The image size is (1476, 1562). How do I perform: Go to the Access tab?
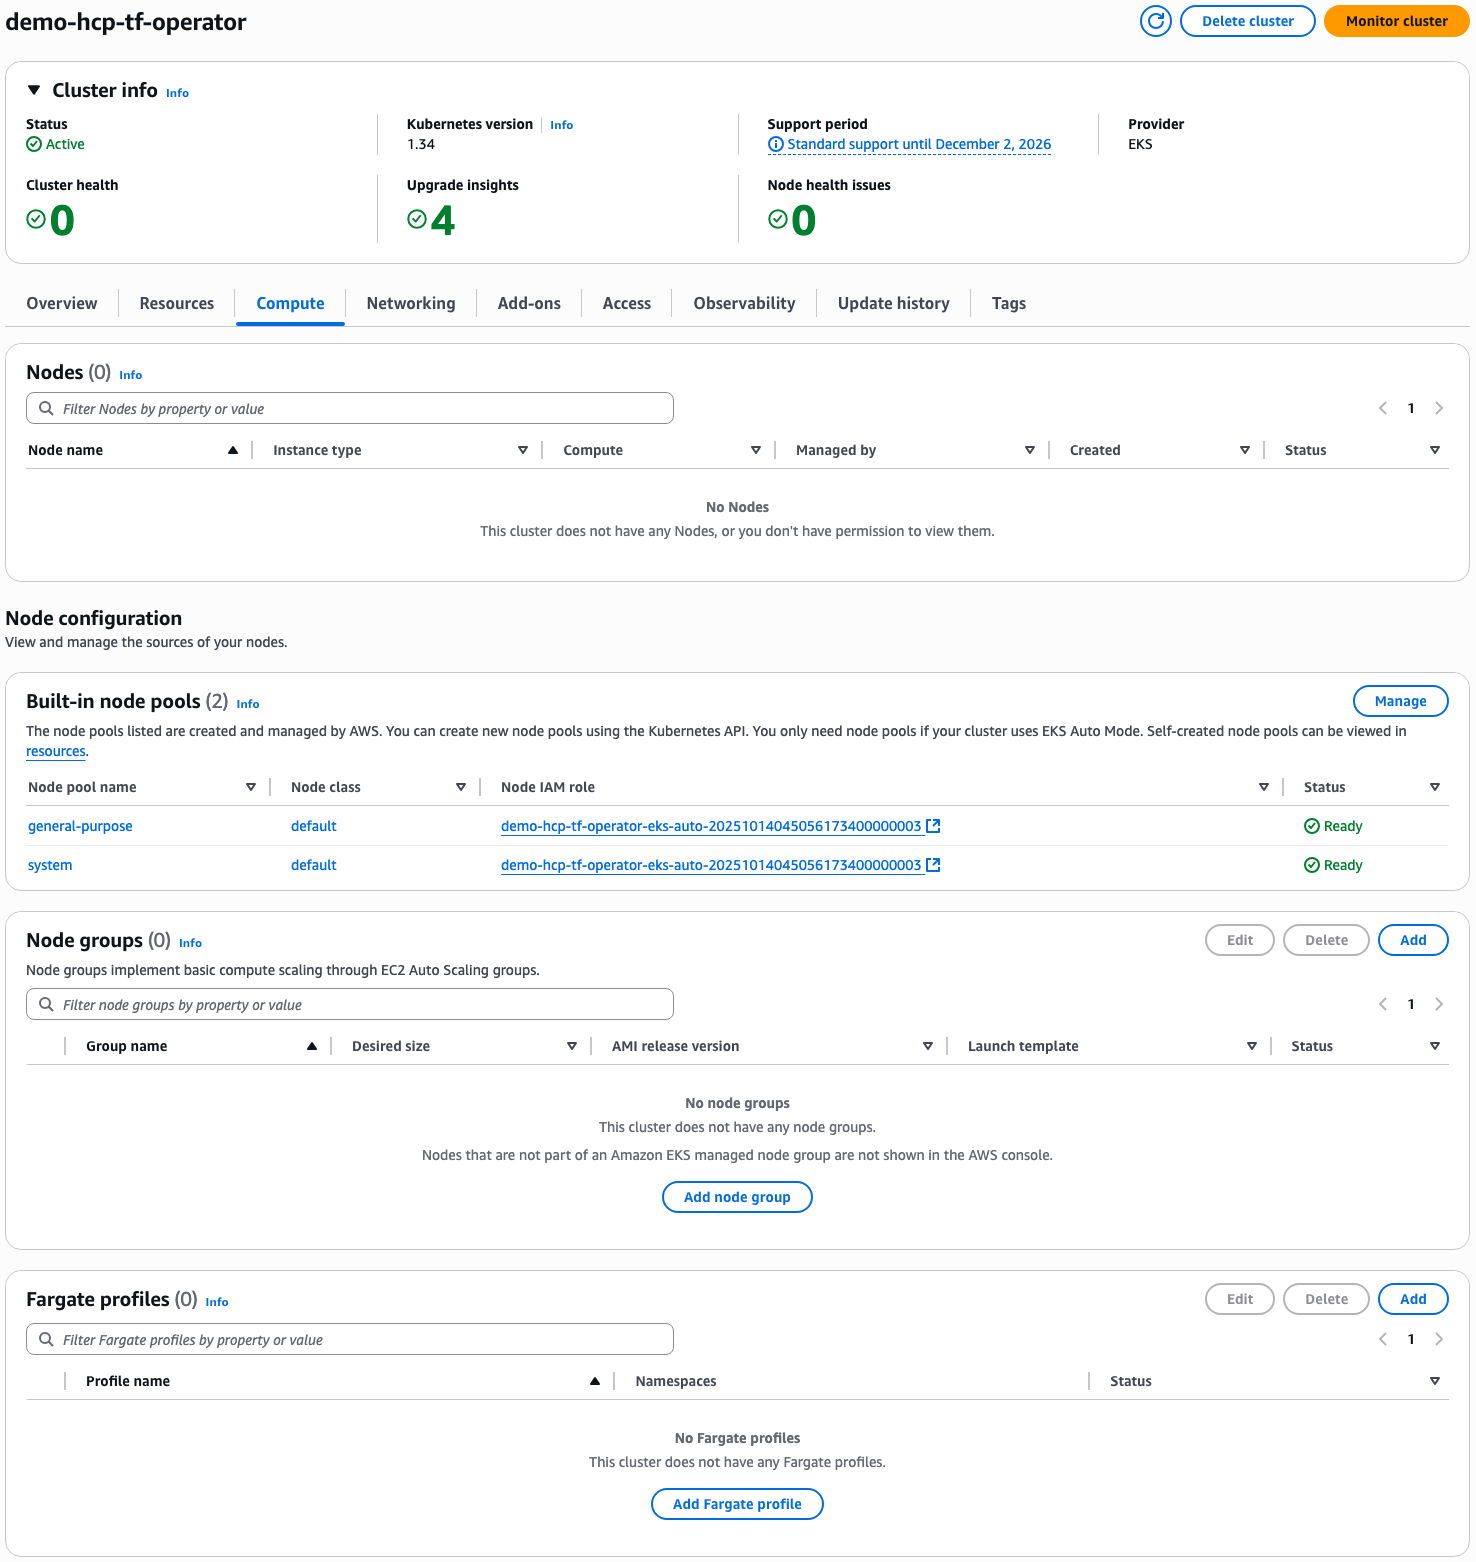(627, 303)
